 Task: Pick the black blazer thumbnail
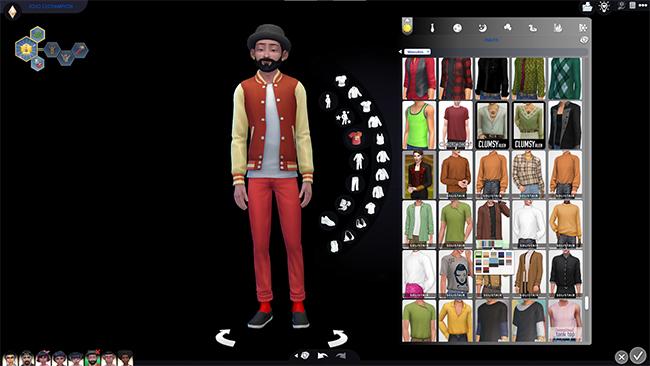[x=565, y=125]
